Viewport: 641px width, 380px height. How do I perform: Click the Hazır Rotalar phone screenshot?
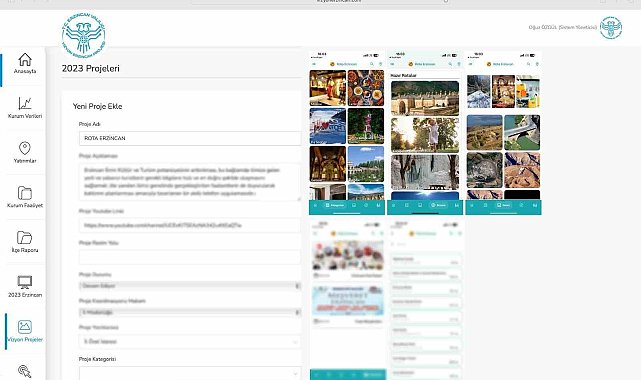coord(425,133)
